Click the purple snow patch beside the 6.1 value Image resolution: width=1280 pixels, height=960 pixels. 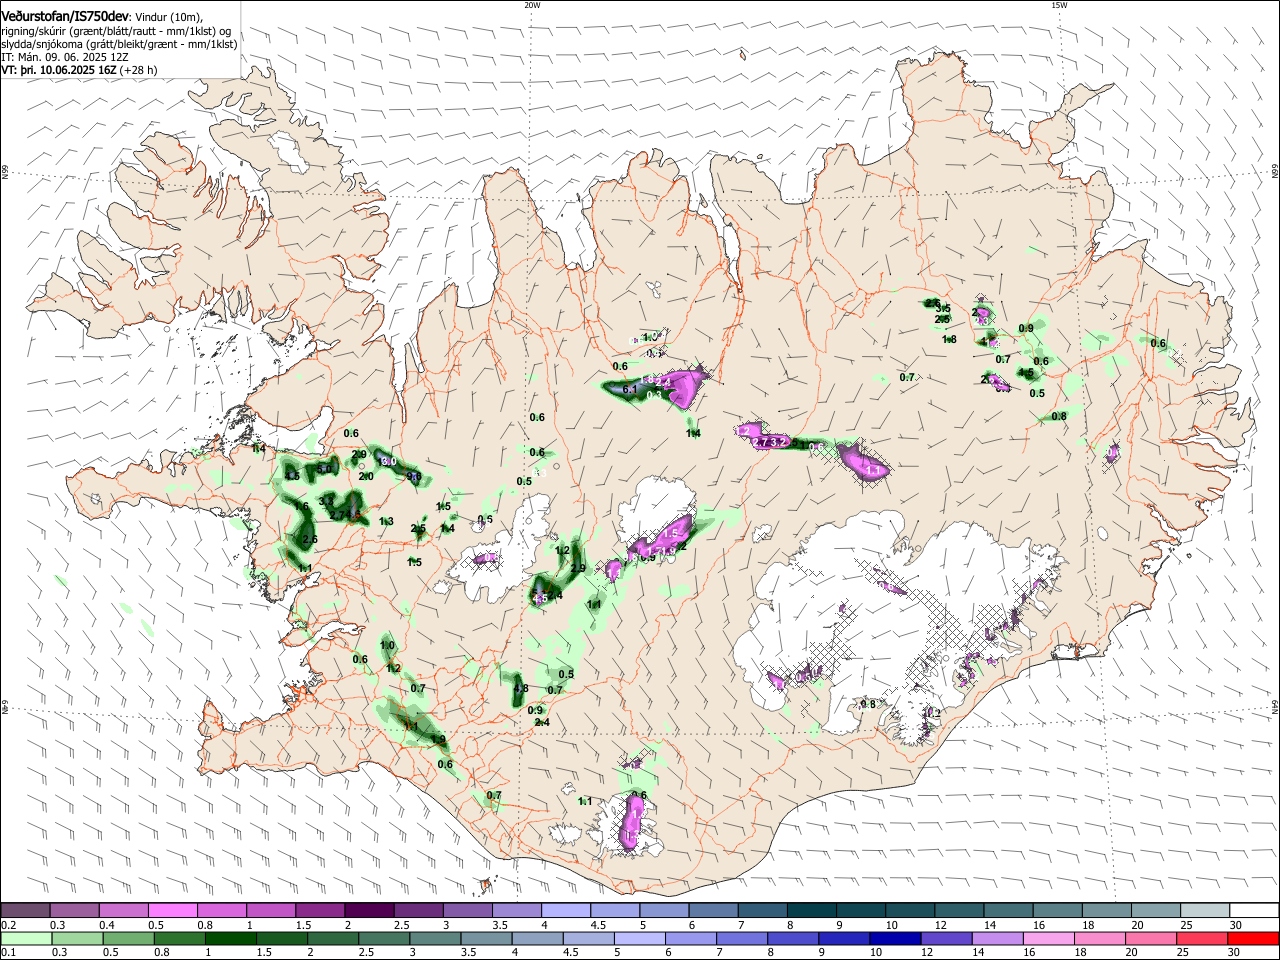click(684, 386)
